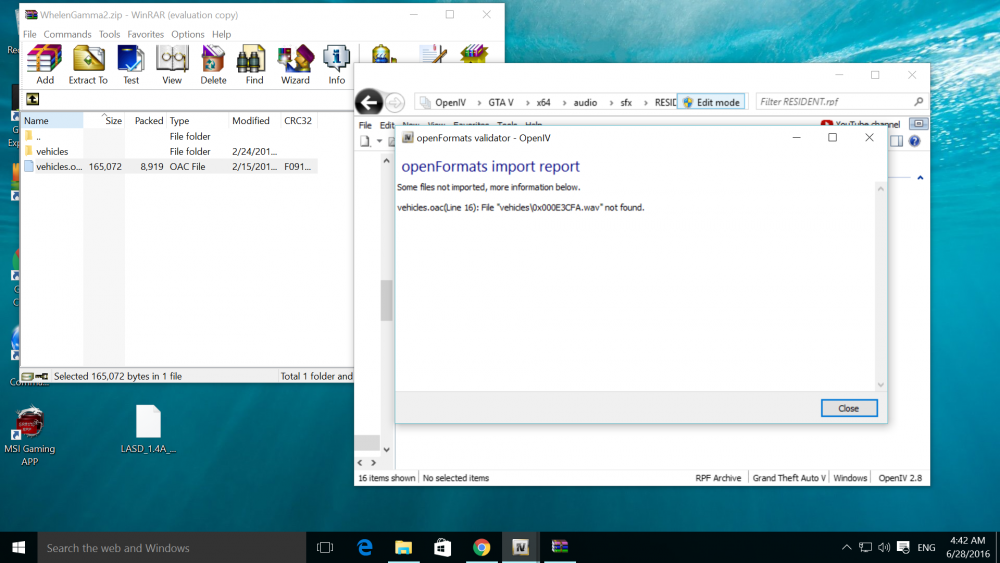
Task: Select audio breadcrumb segment
Action: coord(585,102)
